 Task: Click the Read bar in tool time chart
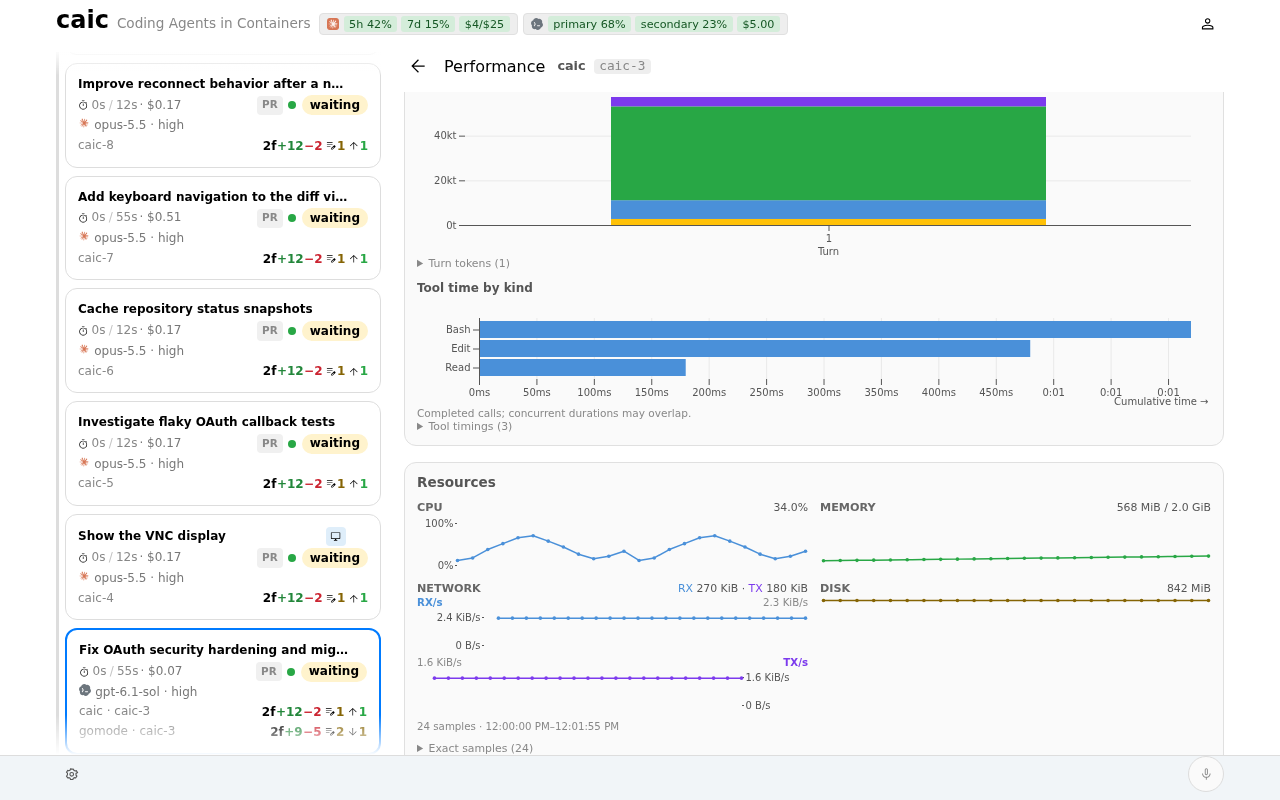point(583,367)
